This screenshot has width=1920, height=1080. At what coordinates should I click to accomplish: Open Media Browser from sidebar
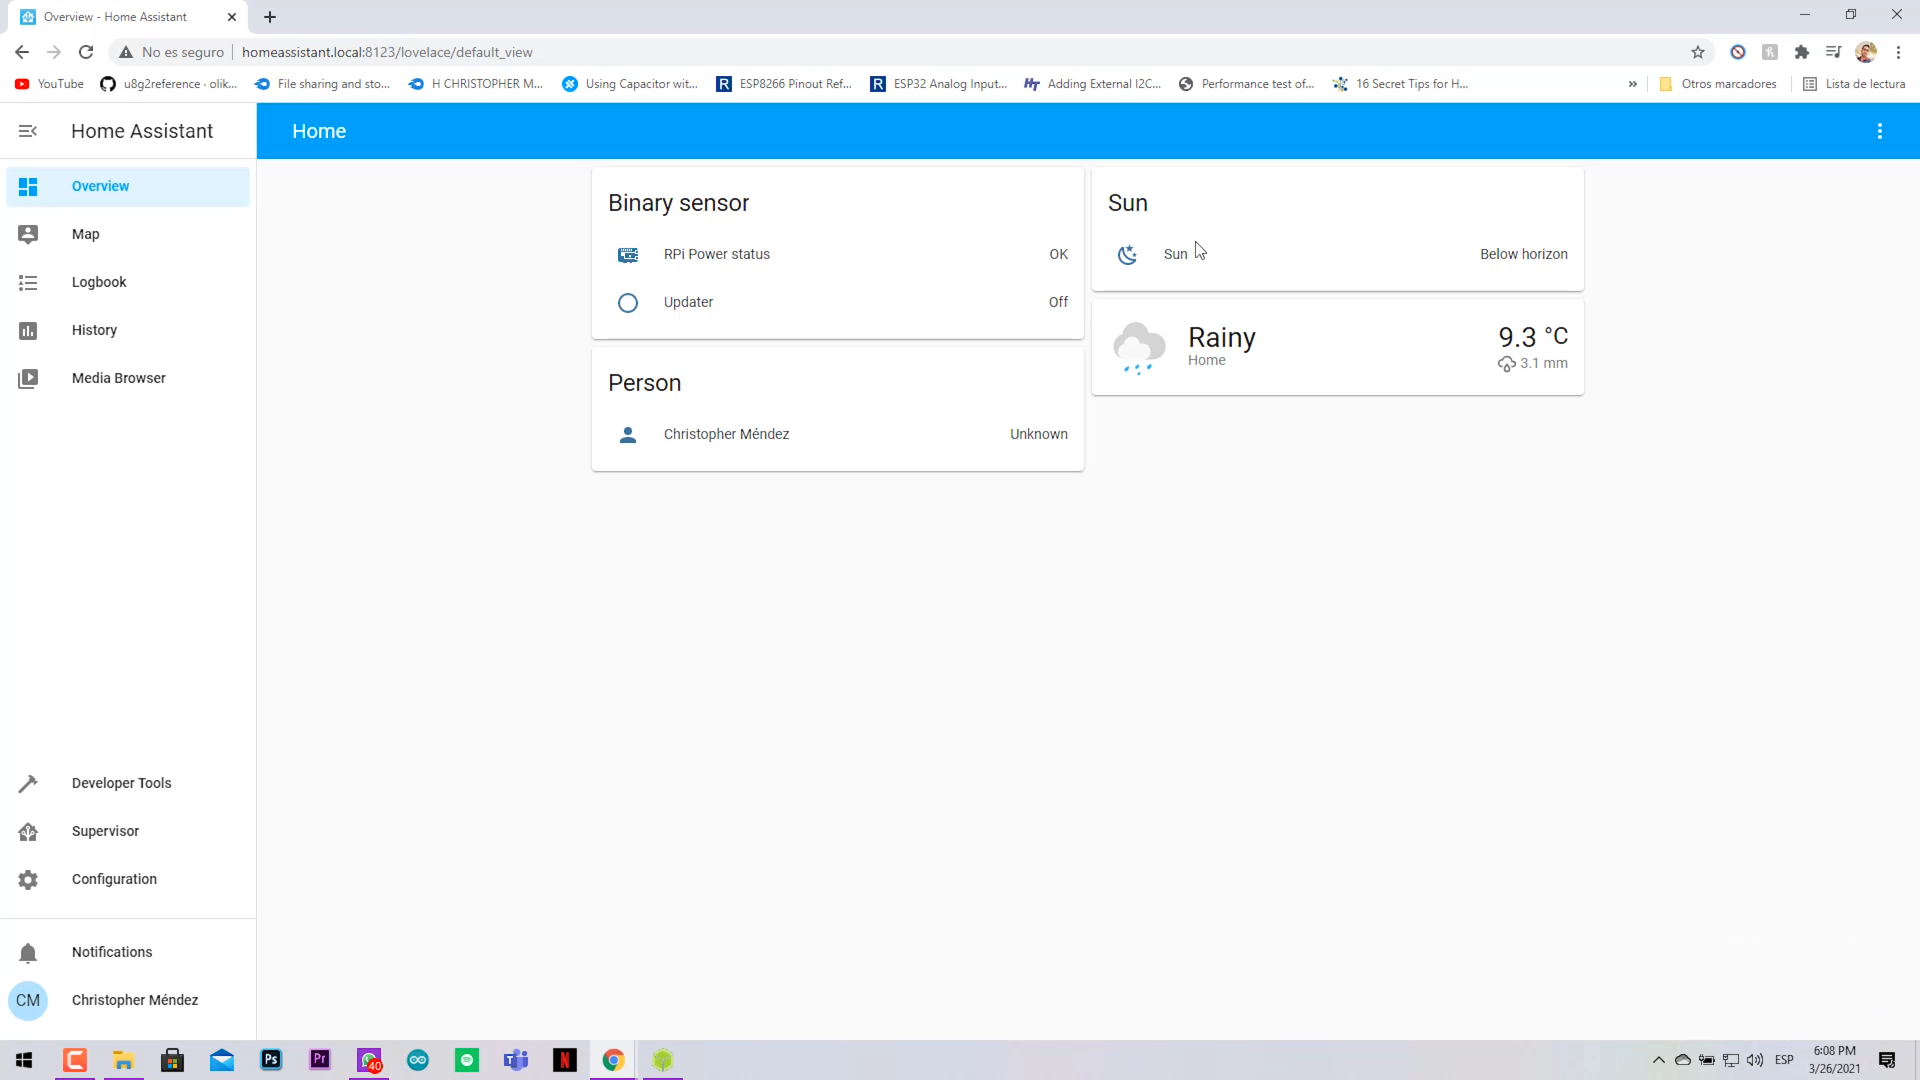118,378
